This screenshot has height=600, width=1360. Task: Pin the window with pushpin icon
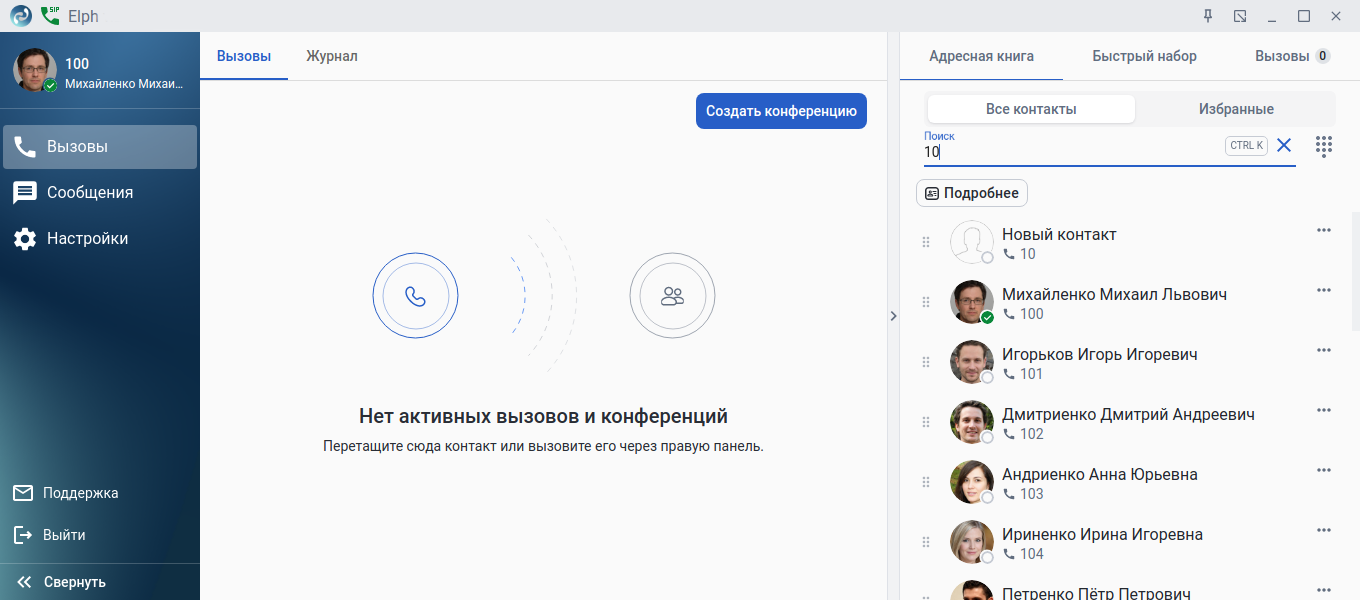point(1208,16)
